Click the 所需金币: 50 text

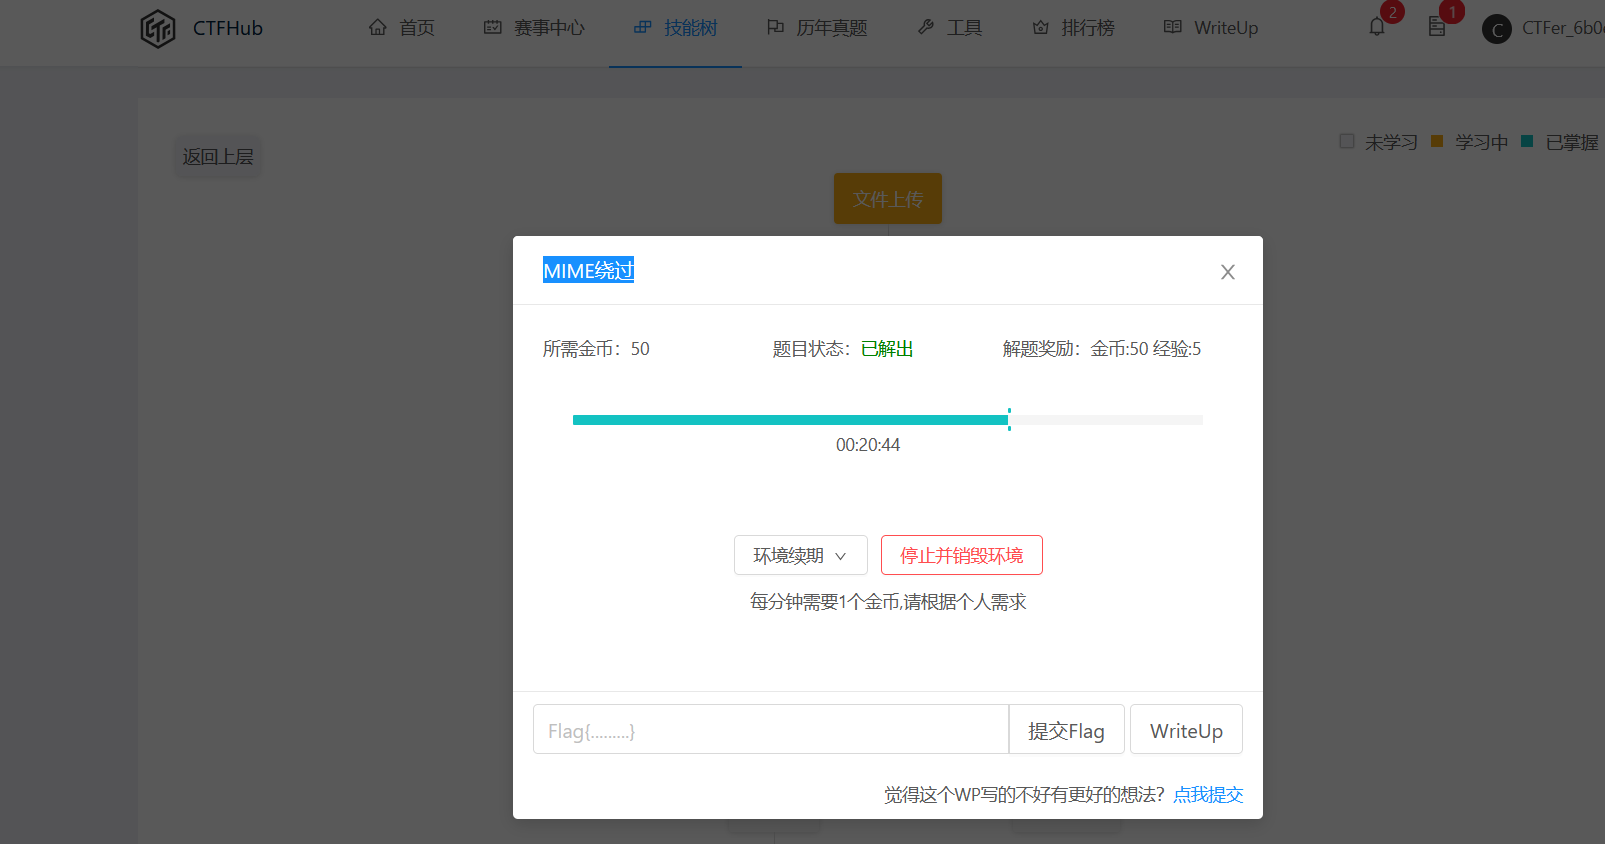tap(596, 349)
